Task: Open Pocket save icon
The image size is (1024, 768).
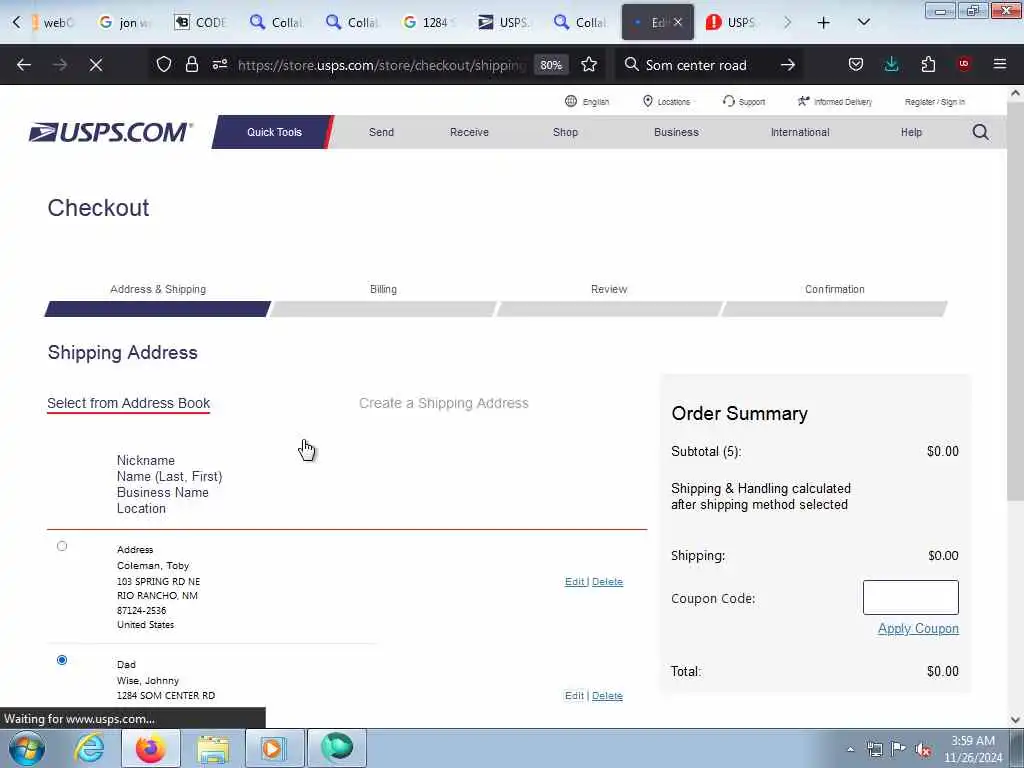Action: (x=856, y=65)
